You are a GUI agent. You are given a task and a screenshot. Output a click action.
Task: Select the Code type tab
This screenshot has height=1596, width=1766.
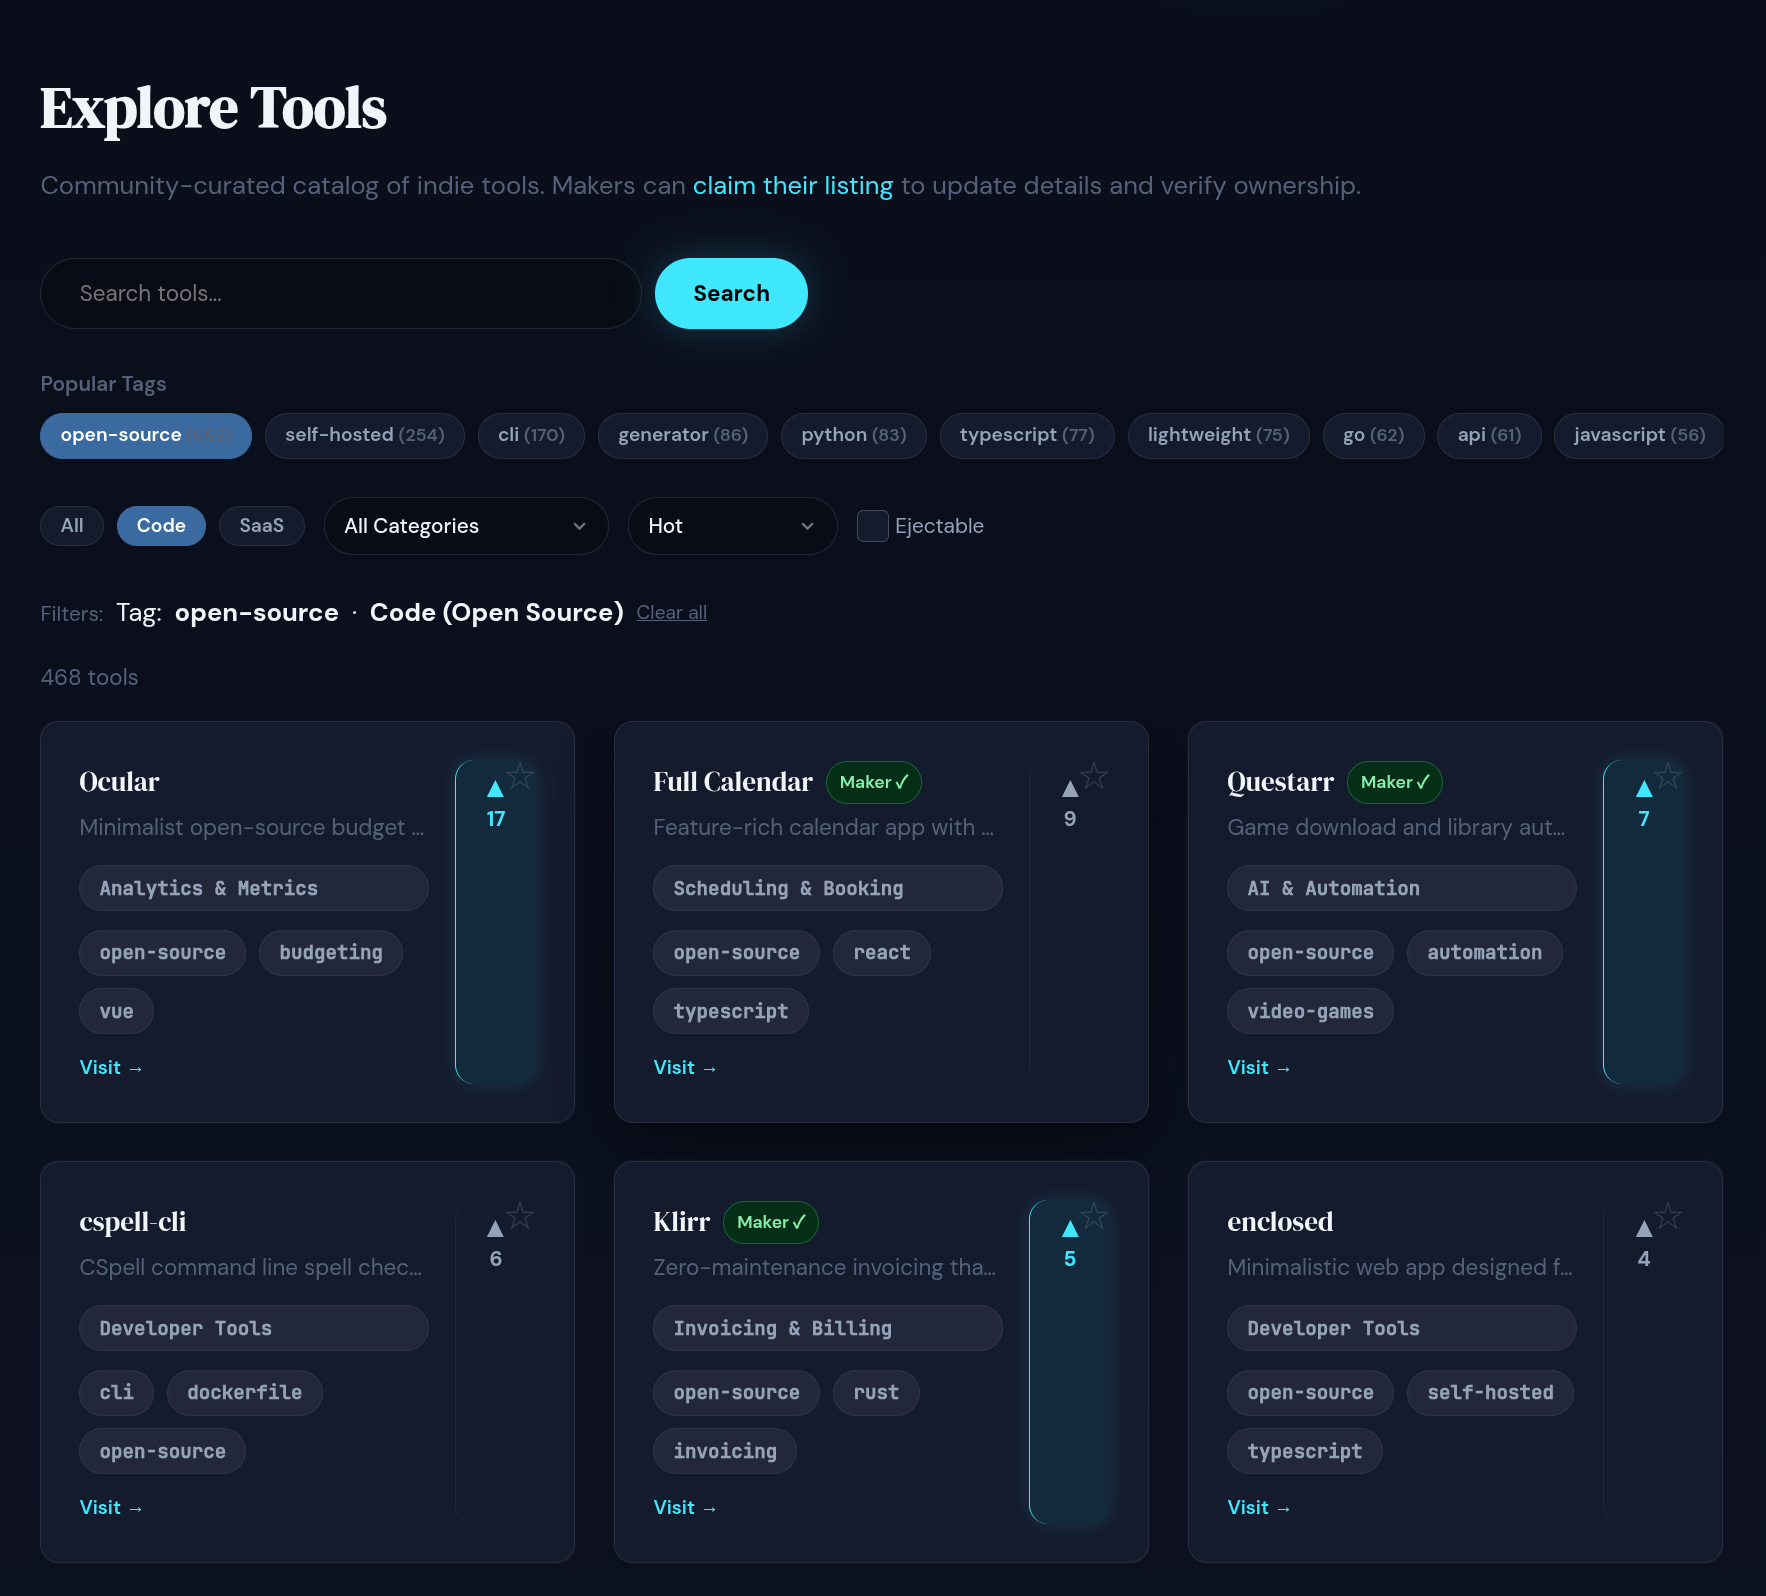(x=161, y=526)
